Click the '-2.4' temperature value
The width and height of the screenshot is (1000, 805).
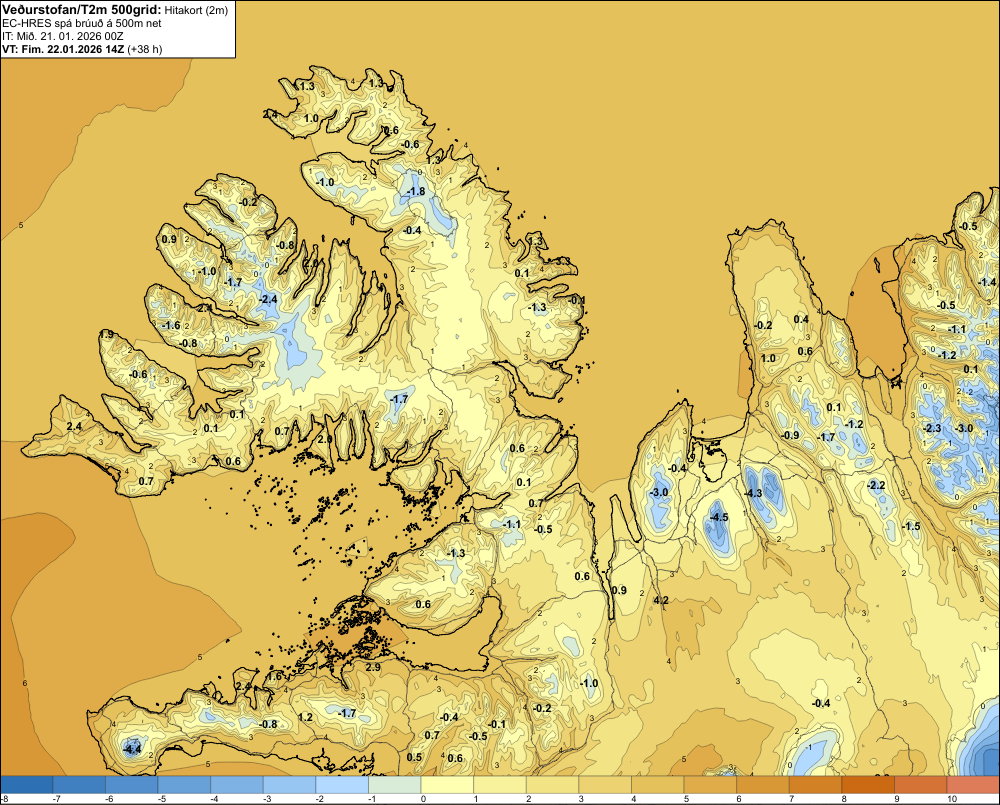click(x=269, y=299)
